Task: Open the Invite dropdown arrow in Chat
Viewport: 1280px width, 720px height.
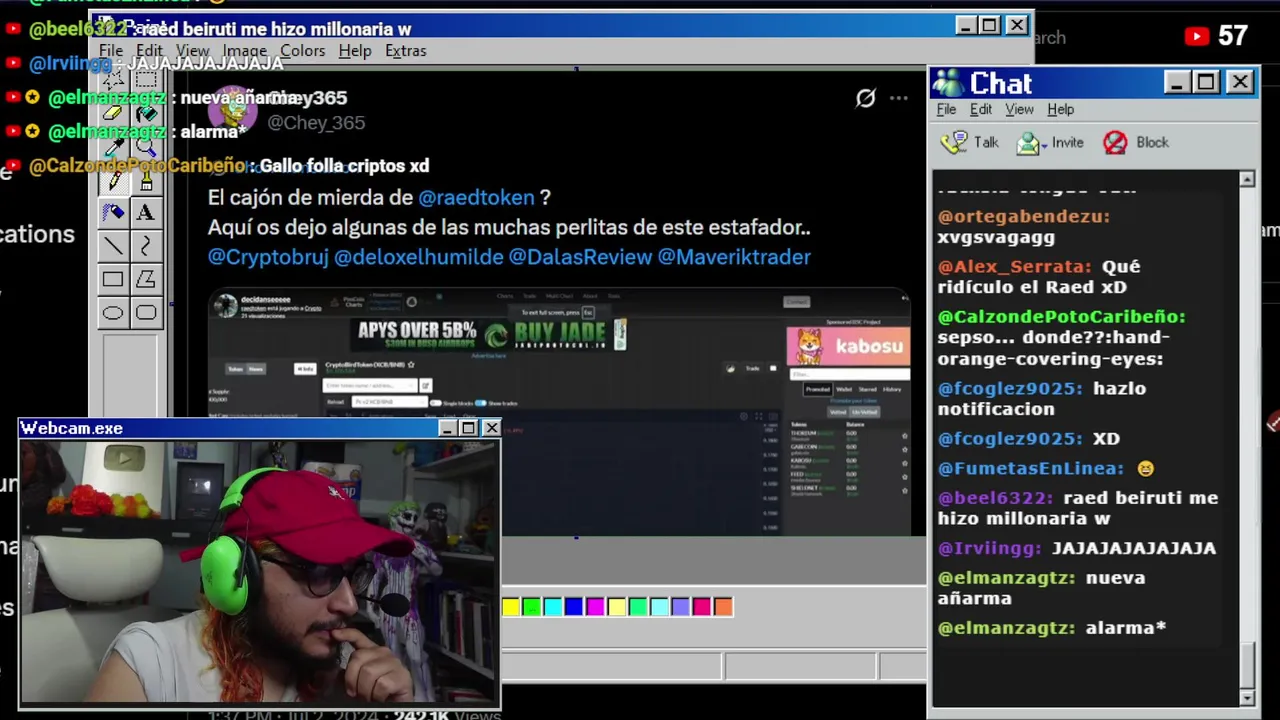Action: point(1044,145)
